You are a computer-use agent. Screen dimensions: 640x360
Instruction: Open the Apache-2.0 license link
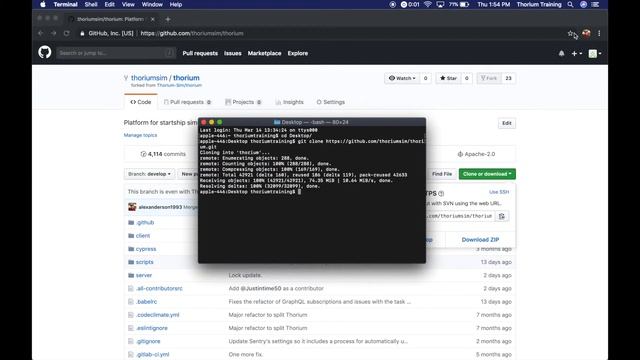coord(476,154)
